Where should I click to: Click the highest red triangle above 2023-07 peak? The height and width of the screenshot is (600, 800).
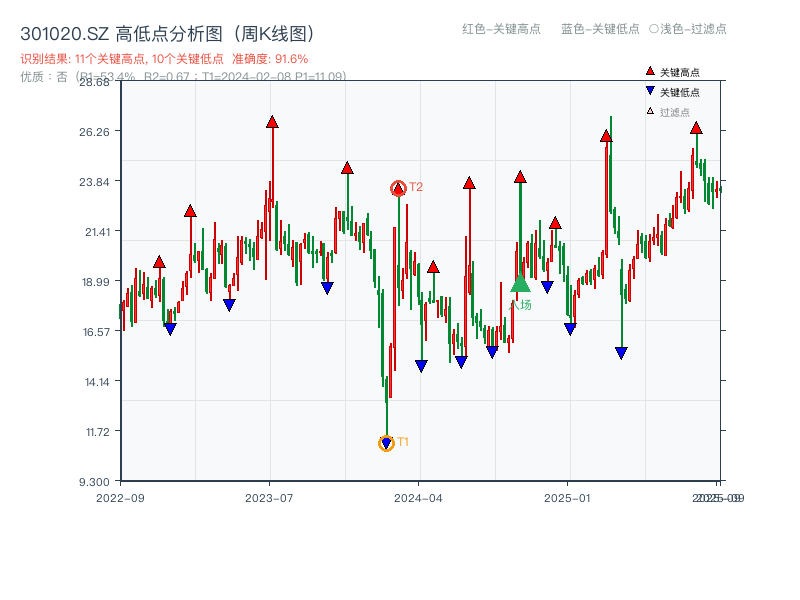point(270,122)
